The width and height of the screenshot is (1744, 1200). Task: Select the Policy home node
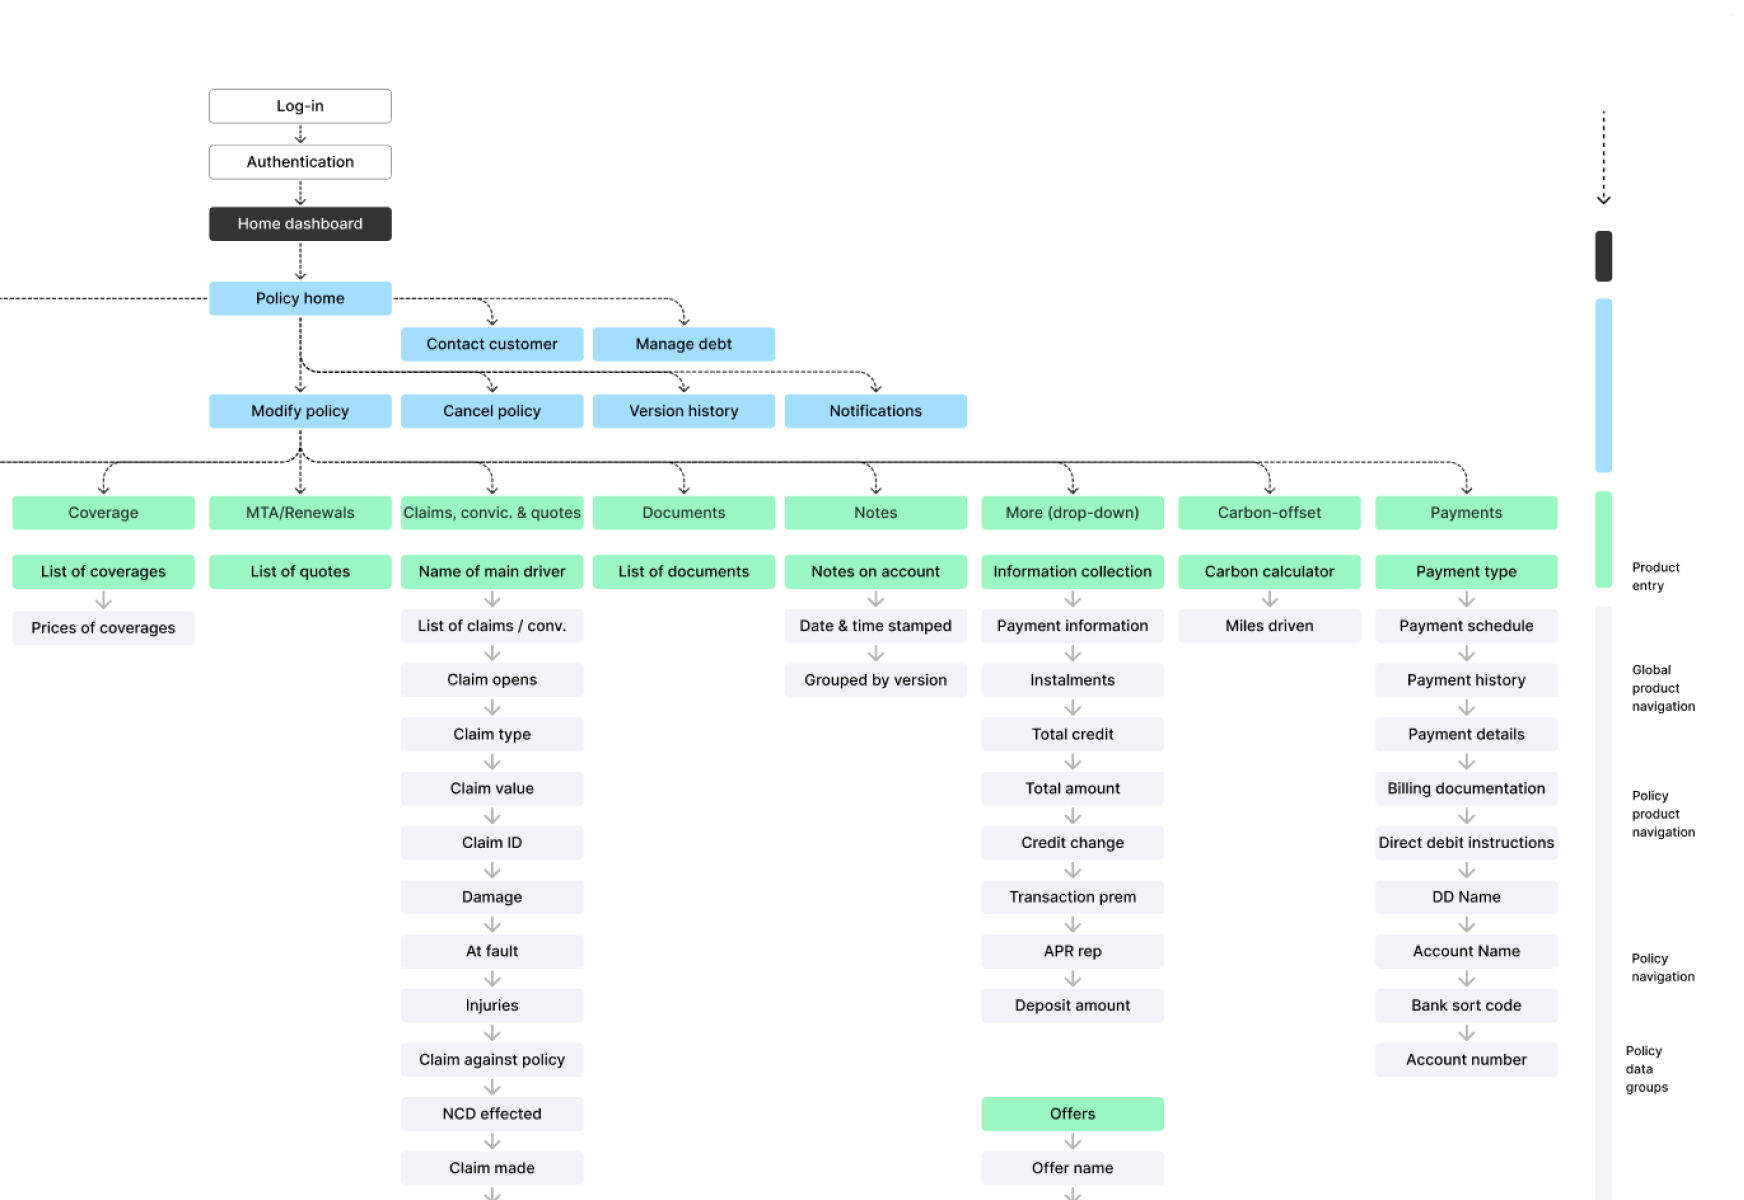pos(299,297)
